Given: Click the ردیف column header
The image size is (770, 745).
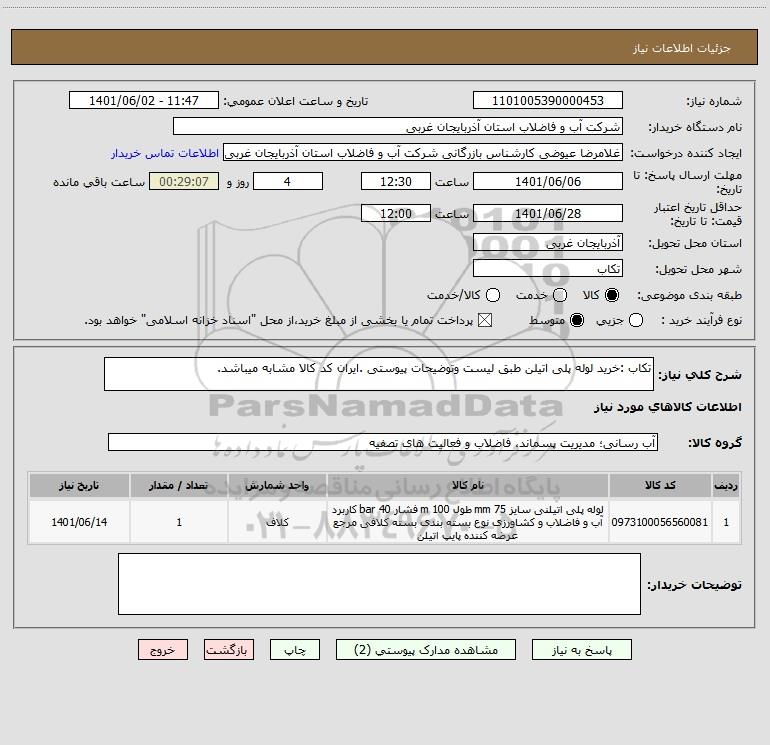Looking at the screenshot, I should (x=726, y=485).
